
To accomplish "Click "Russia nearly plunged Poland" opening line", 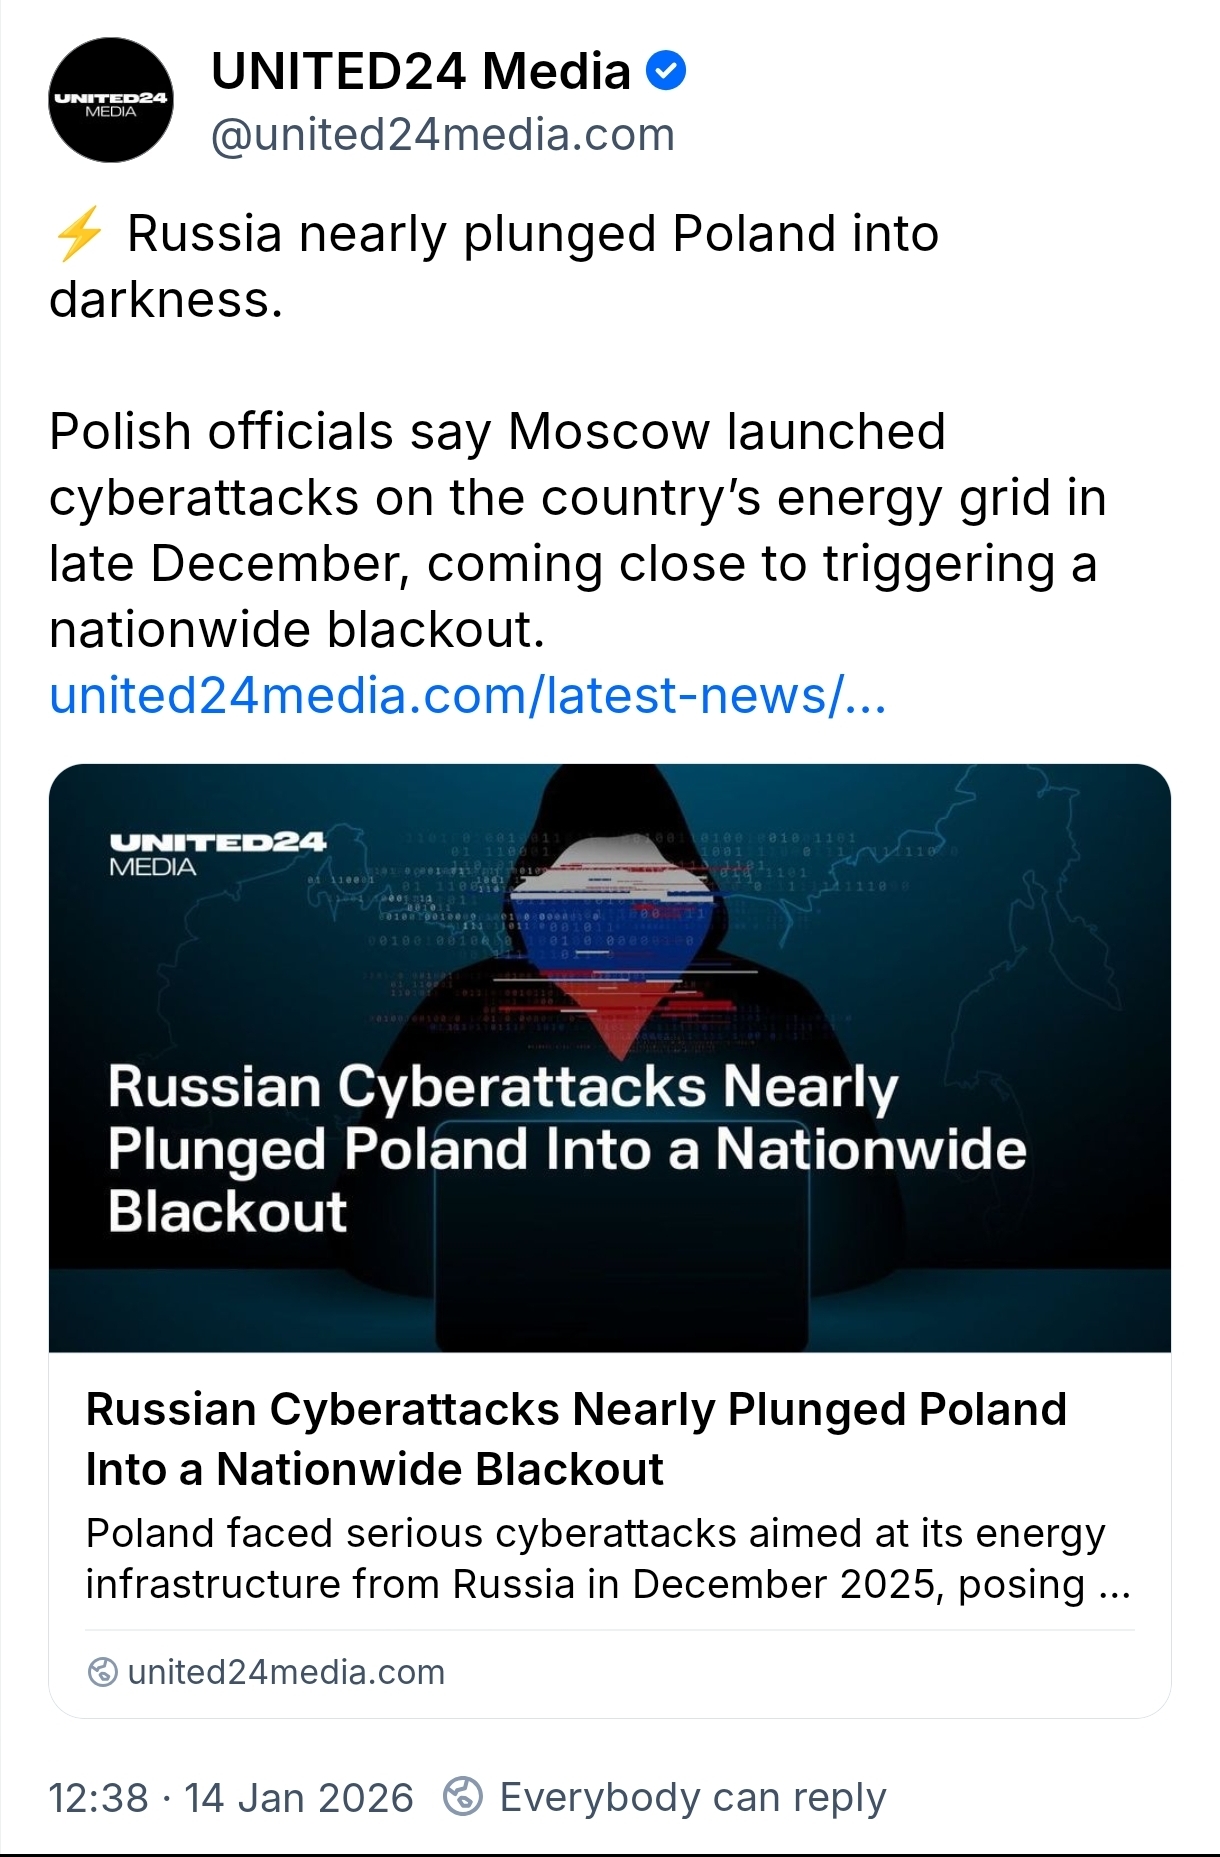I will (532, 236).
